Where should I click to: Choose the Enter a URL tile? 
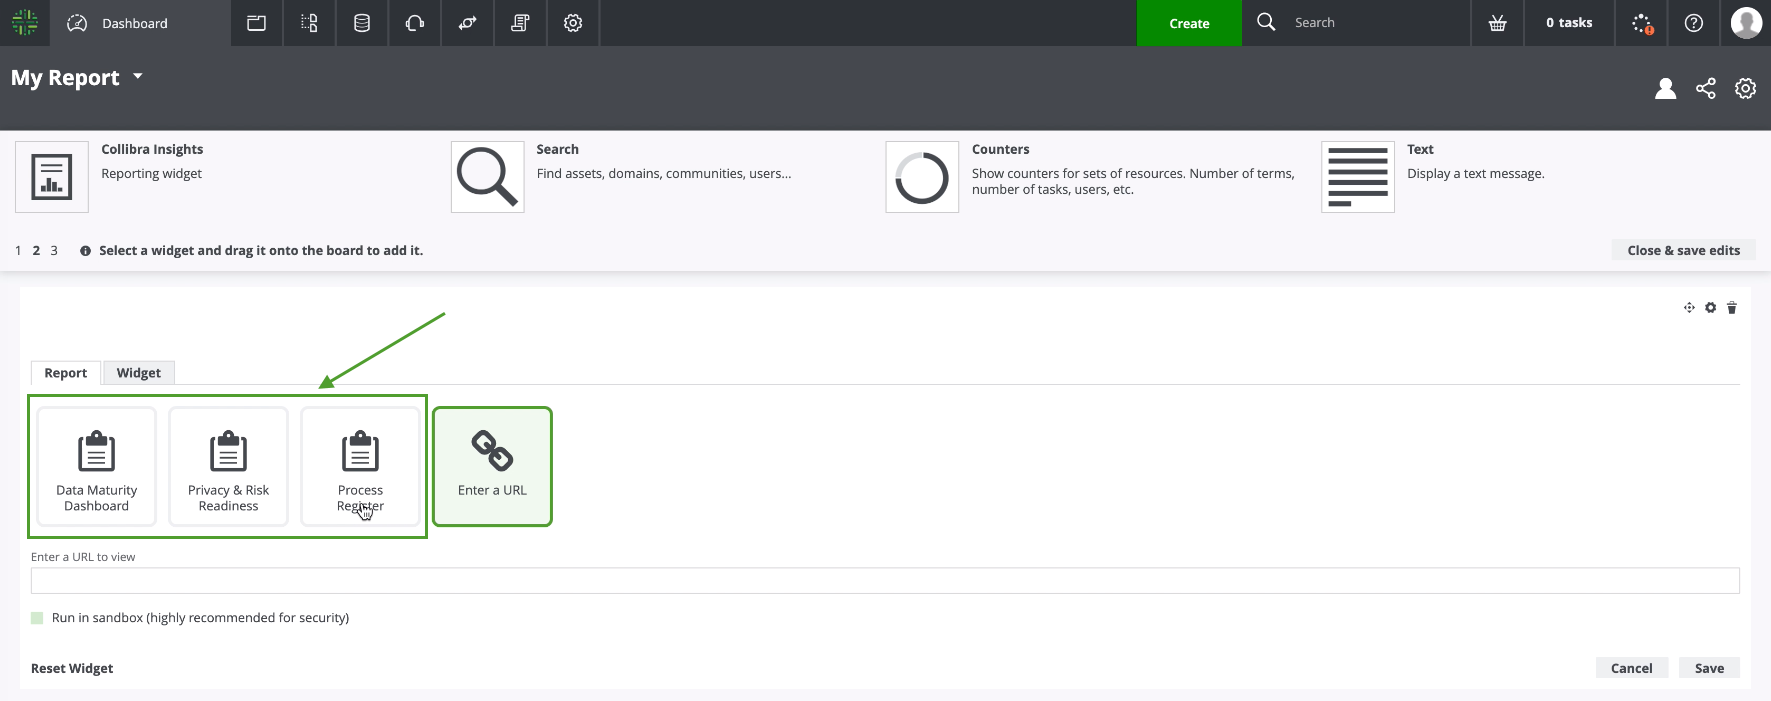(x=492, y=466)
